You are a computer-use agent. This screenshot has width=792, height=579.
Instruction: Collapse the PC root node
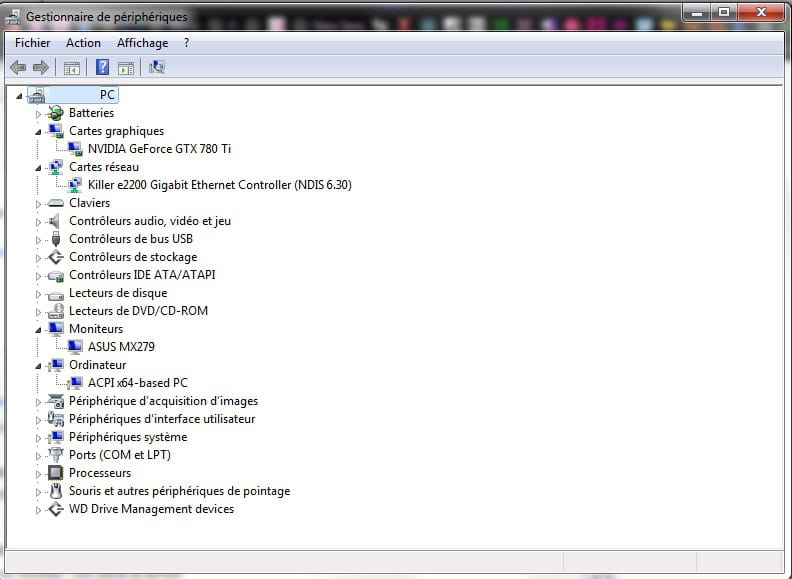pyautogui.click(x=19, y=95)
